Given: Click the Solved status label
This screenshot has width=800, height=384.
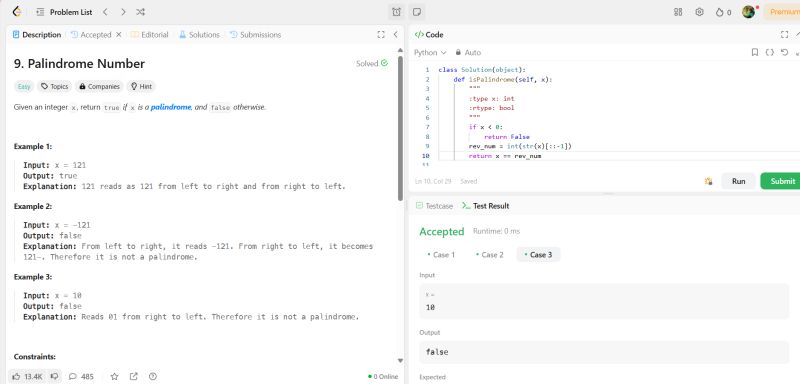Looking at the screenshot, I should 372,64.
